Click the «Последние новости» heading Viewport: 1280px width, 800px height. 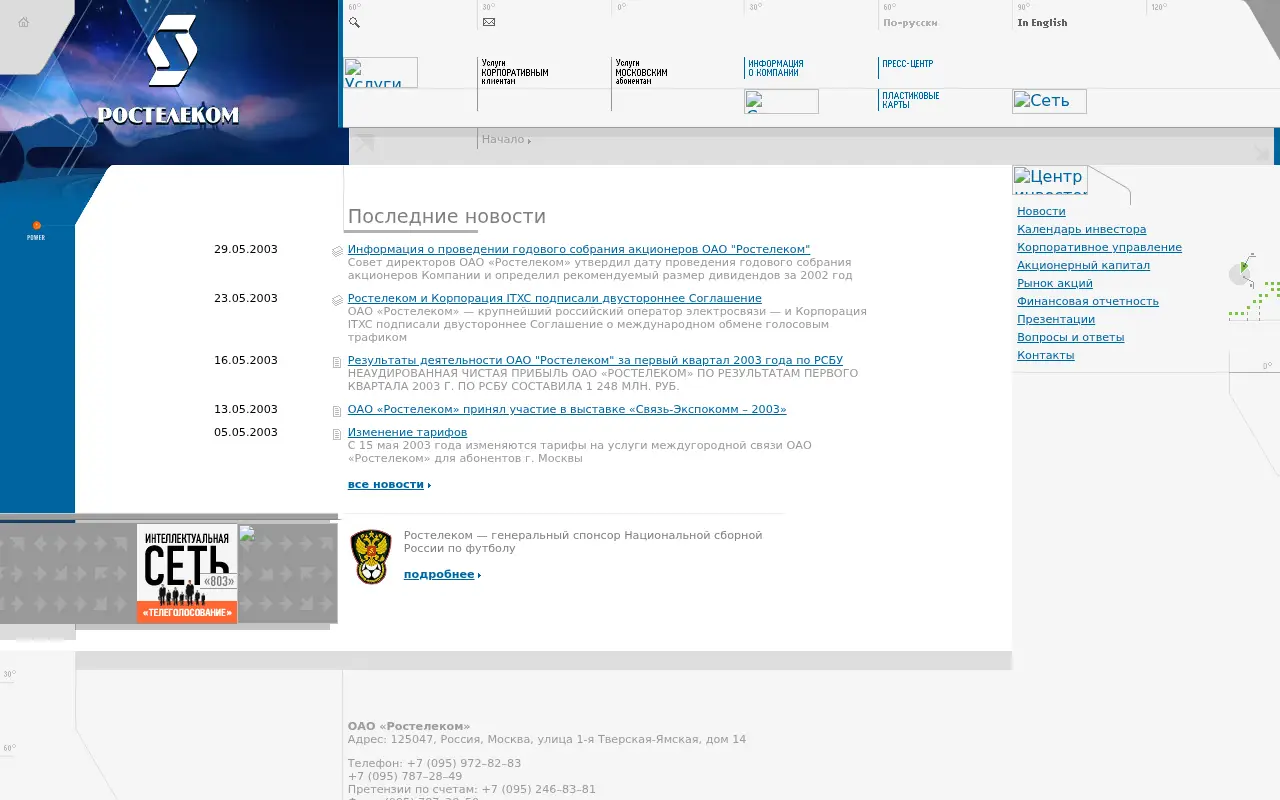point(447,217)
